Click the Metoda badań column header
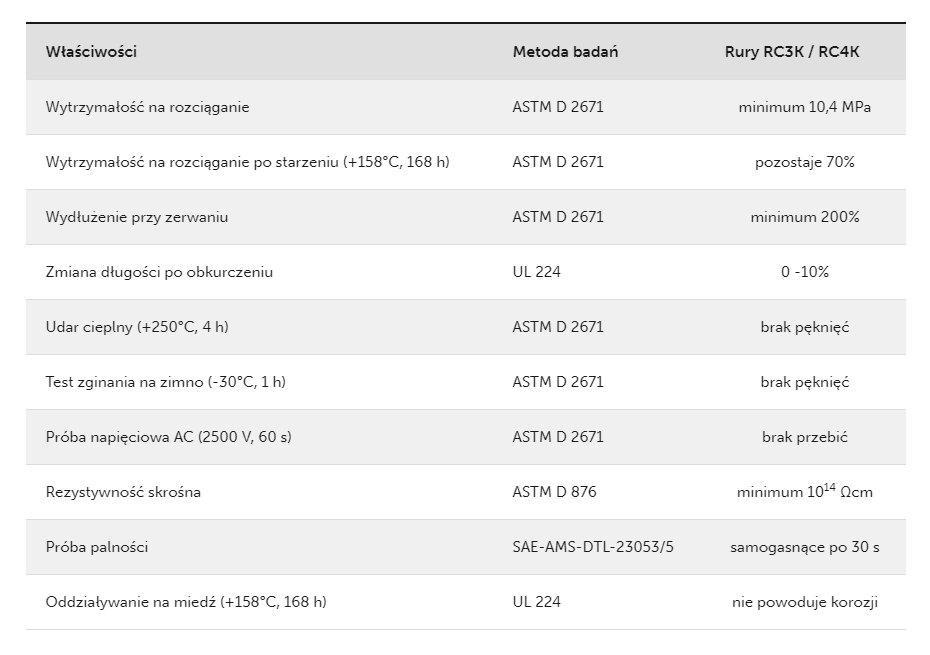This screenshot has width=930, height=655. [x=565, y=52]
